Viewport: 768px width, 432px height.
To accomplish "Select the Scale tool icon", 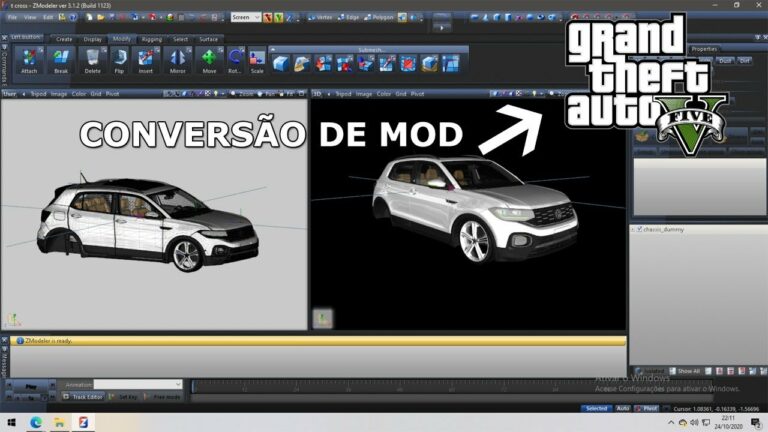I will pyautogui.click(x=257, y=61).
